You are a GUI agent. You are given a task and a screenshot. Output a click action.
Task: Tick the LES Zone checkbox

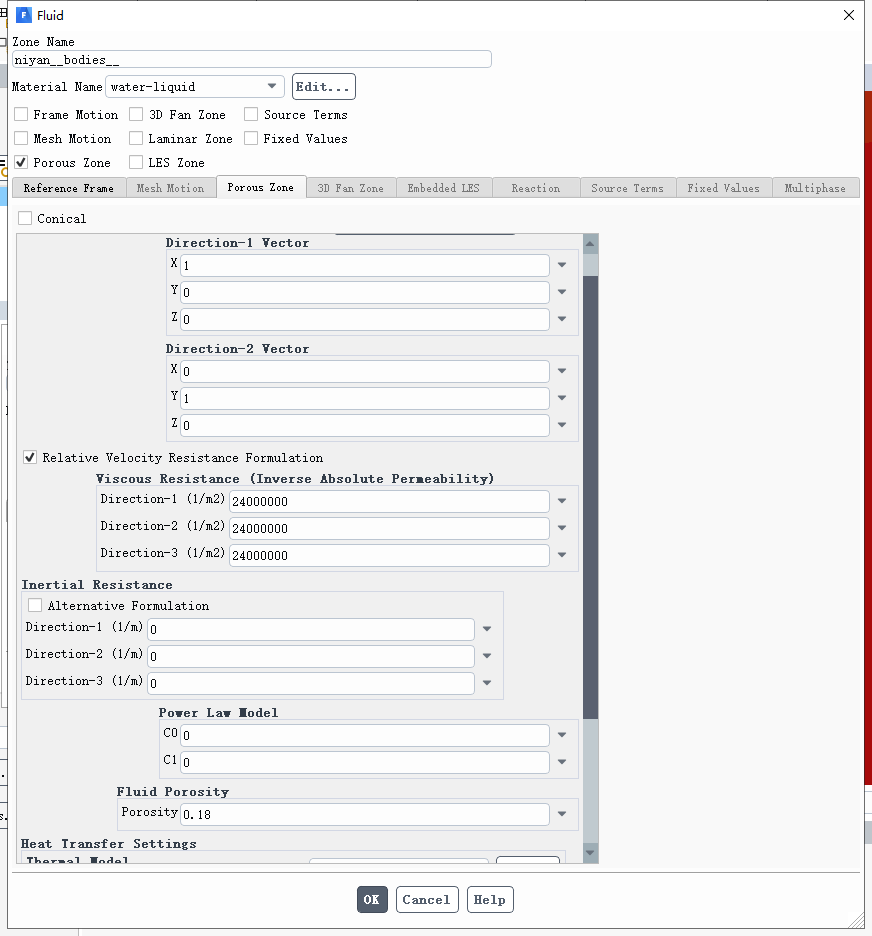pyautogui.click(x=136, y=162)
